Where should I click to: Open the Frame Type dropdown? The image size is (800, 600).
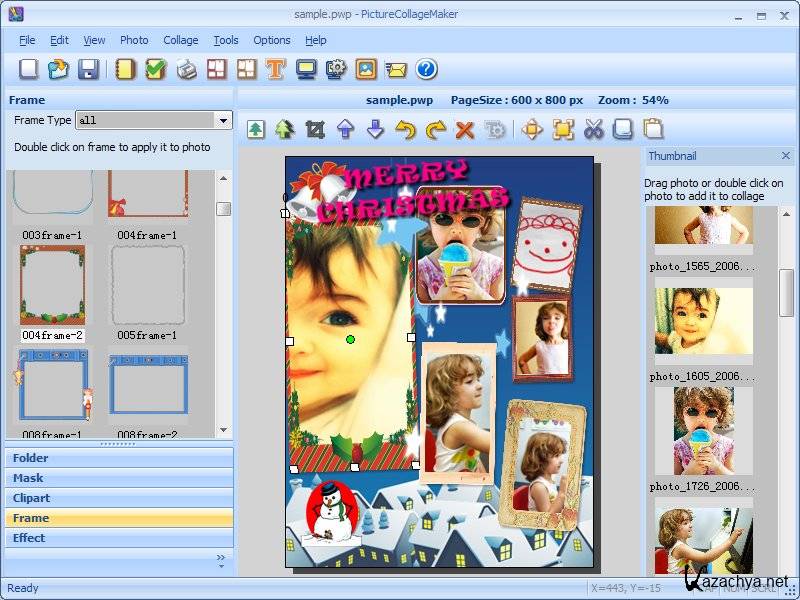click(x=223, y=120)
